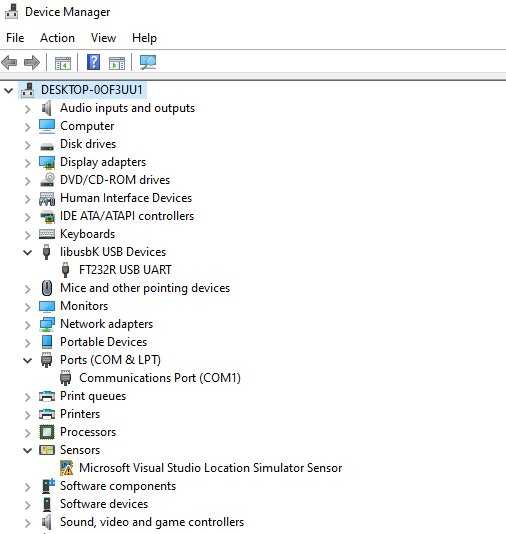The image size is (506, 534).
Task: Open the File menu
Action: [15, 38]
